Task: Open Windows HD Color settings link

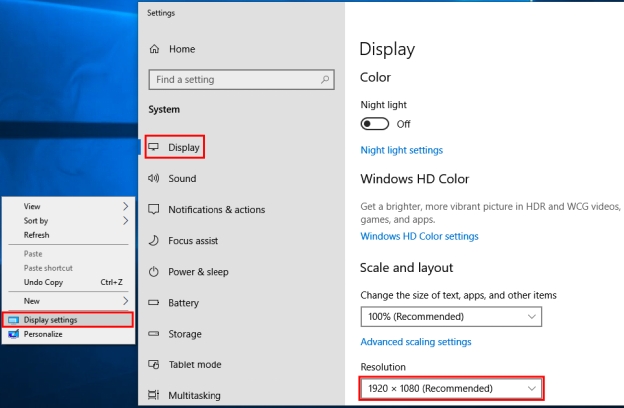Action: pos(419,236)
